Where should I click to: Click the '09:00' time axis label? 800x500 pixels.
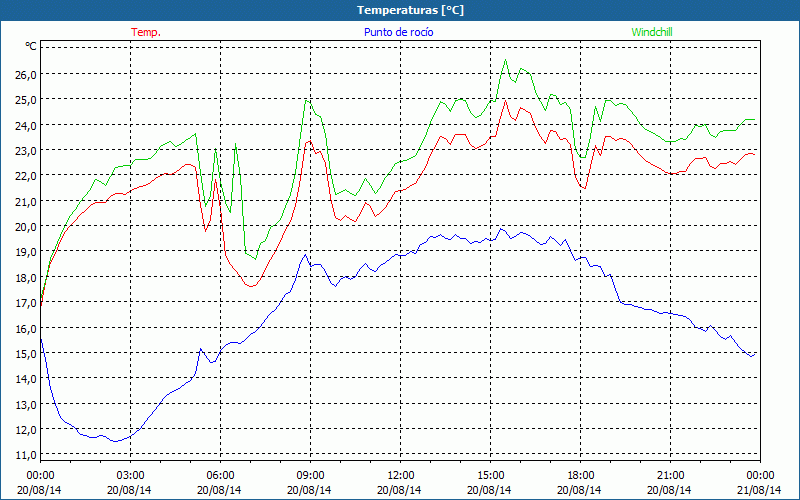coord(310,476)
